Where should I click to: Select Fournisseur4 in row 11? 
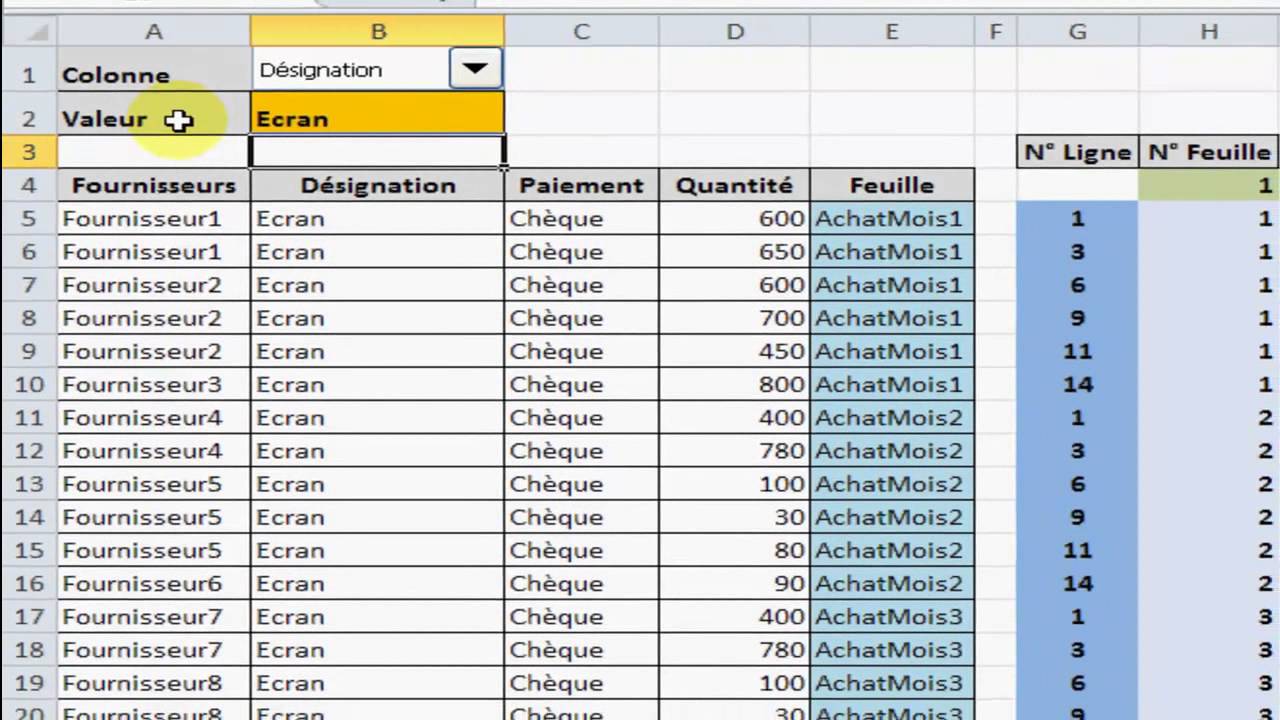tap(154, 417)
